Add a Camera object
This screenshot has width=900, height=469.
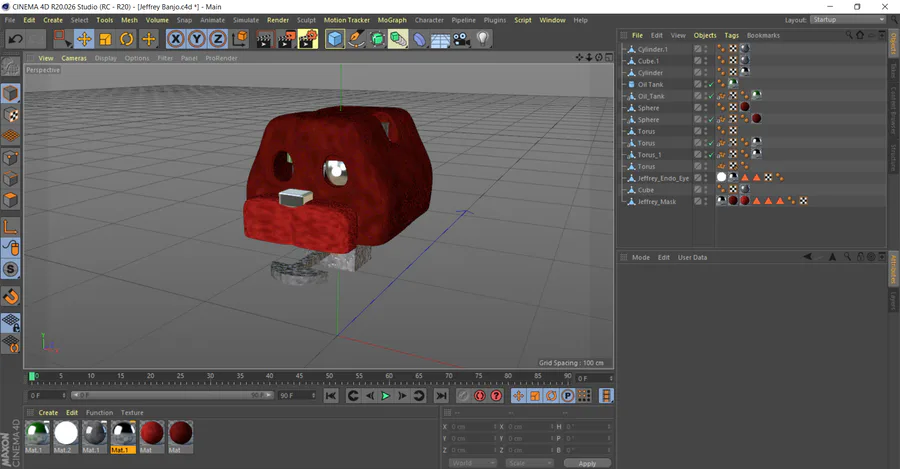(461, 39)
